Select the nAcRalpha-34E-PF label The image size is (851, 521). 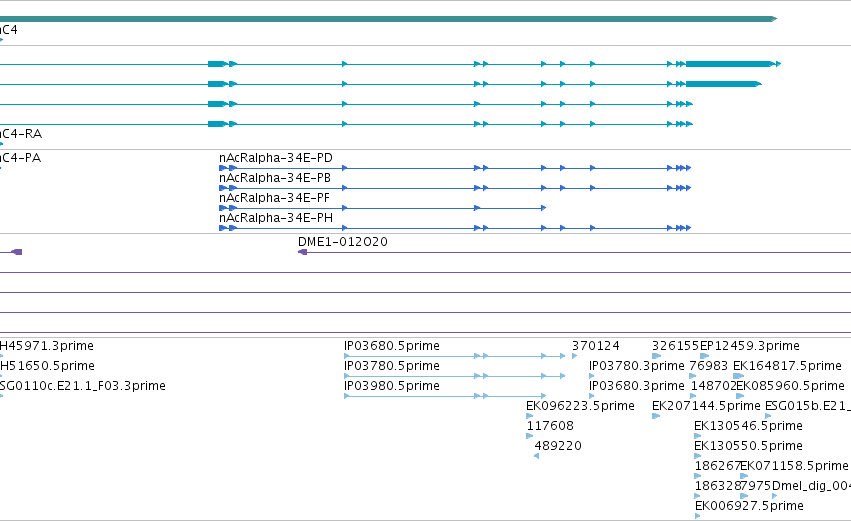click(274, 198)
